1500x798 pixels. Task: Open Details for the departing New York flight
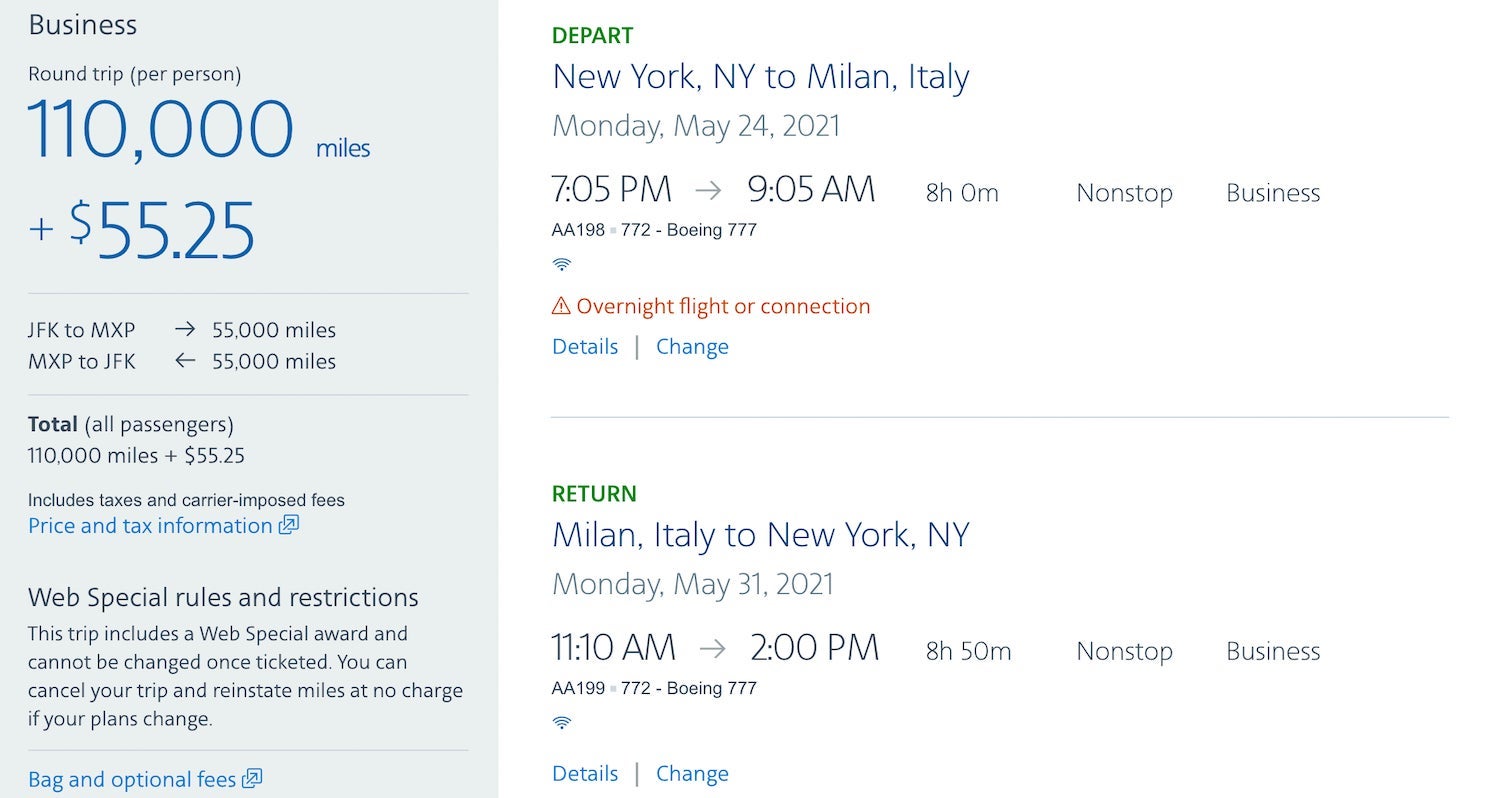point(585,346)
